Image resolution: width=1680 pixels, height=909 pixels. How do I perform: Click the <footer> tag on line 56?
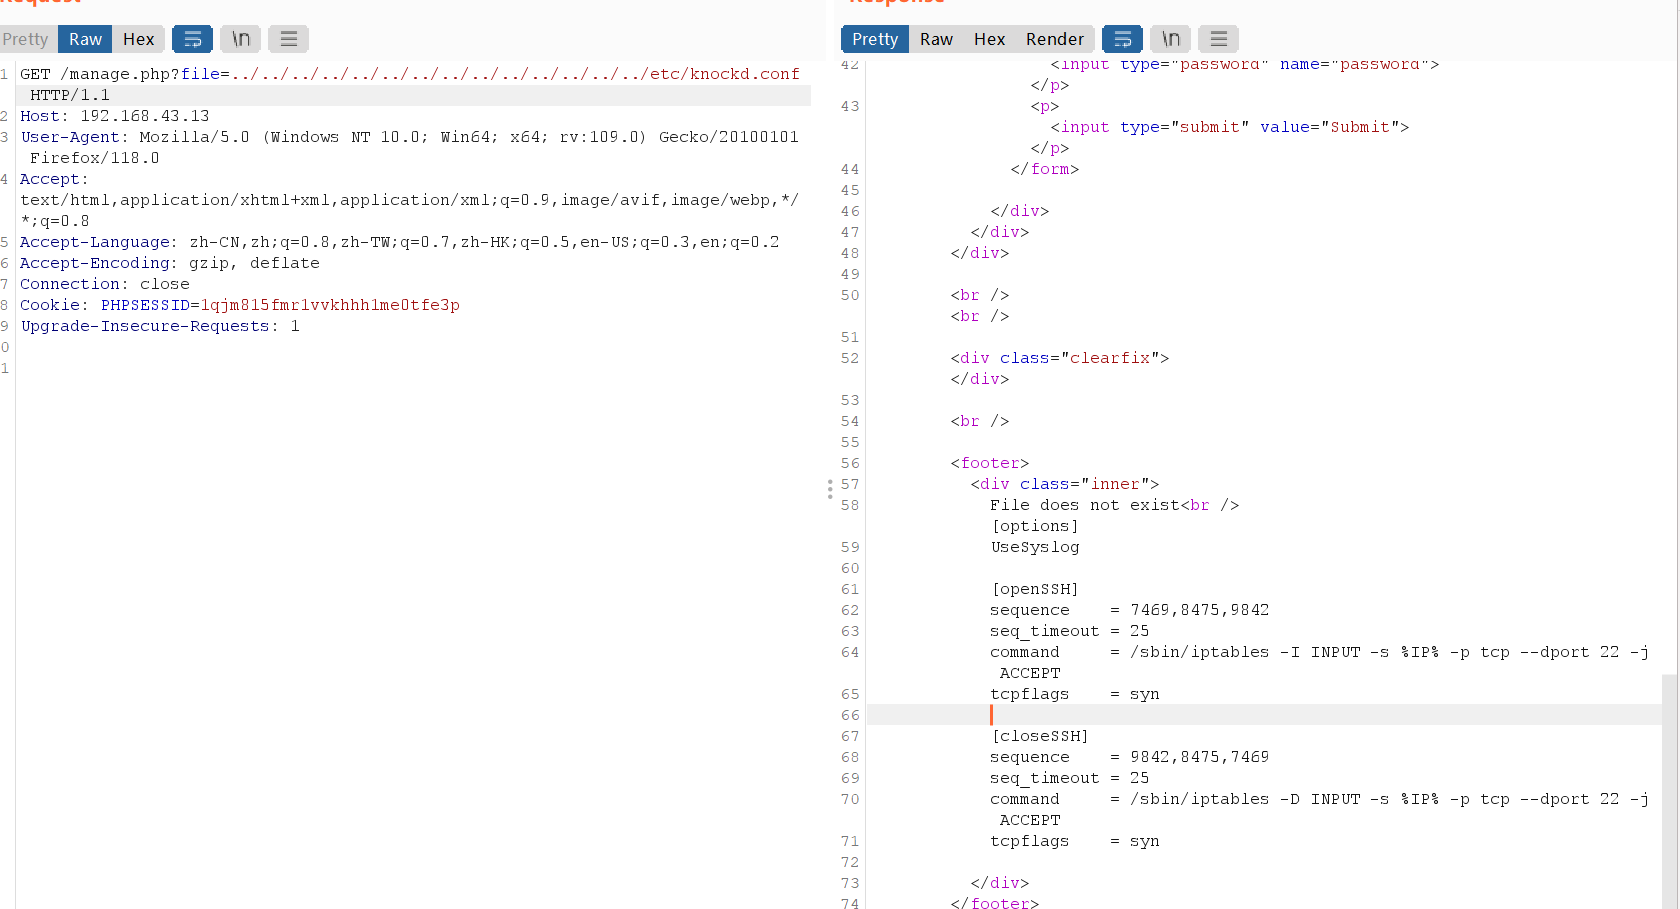tap(990, 463)
